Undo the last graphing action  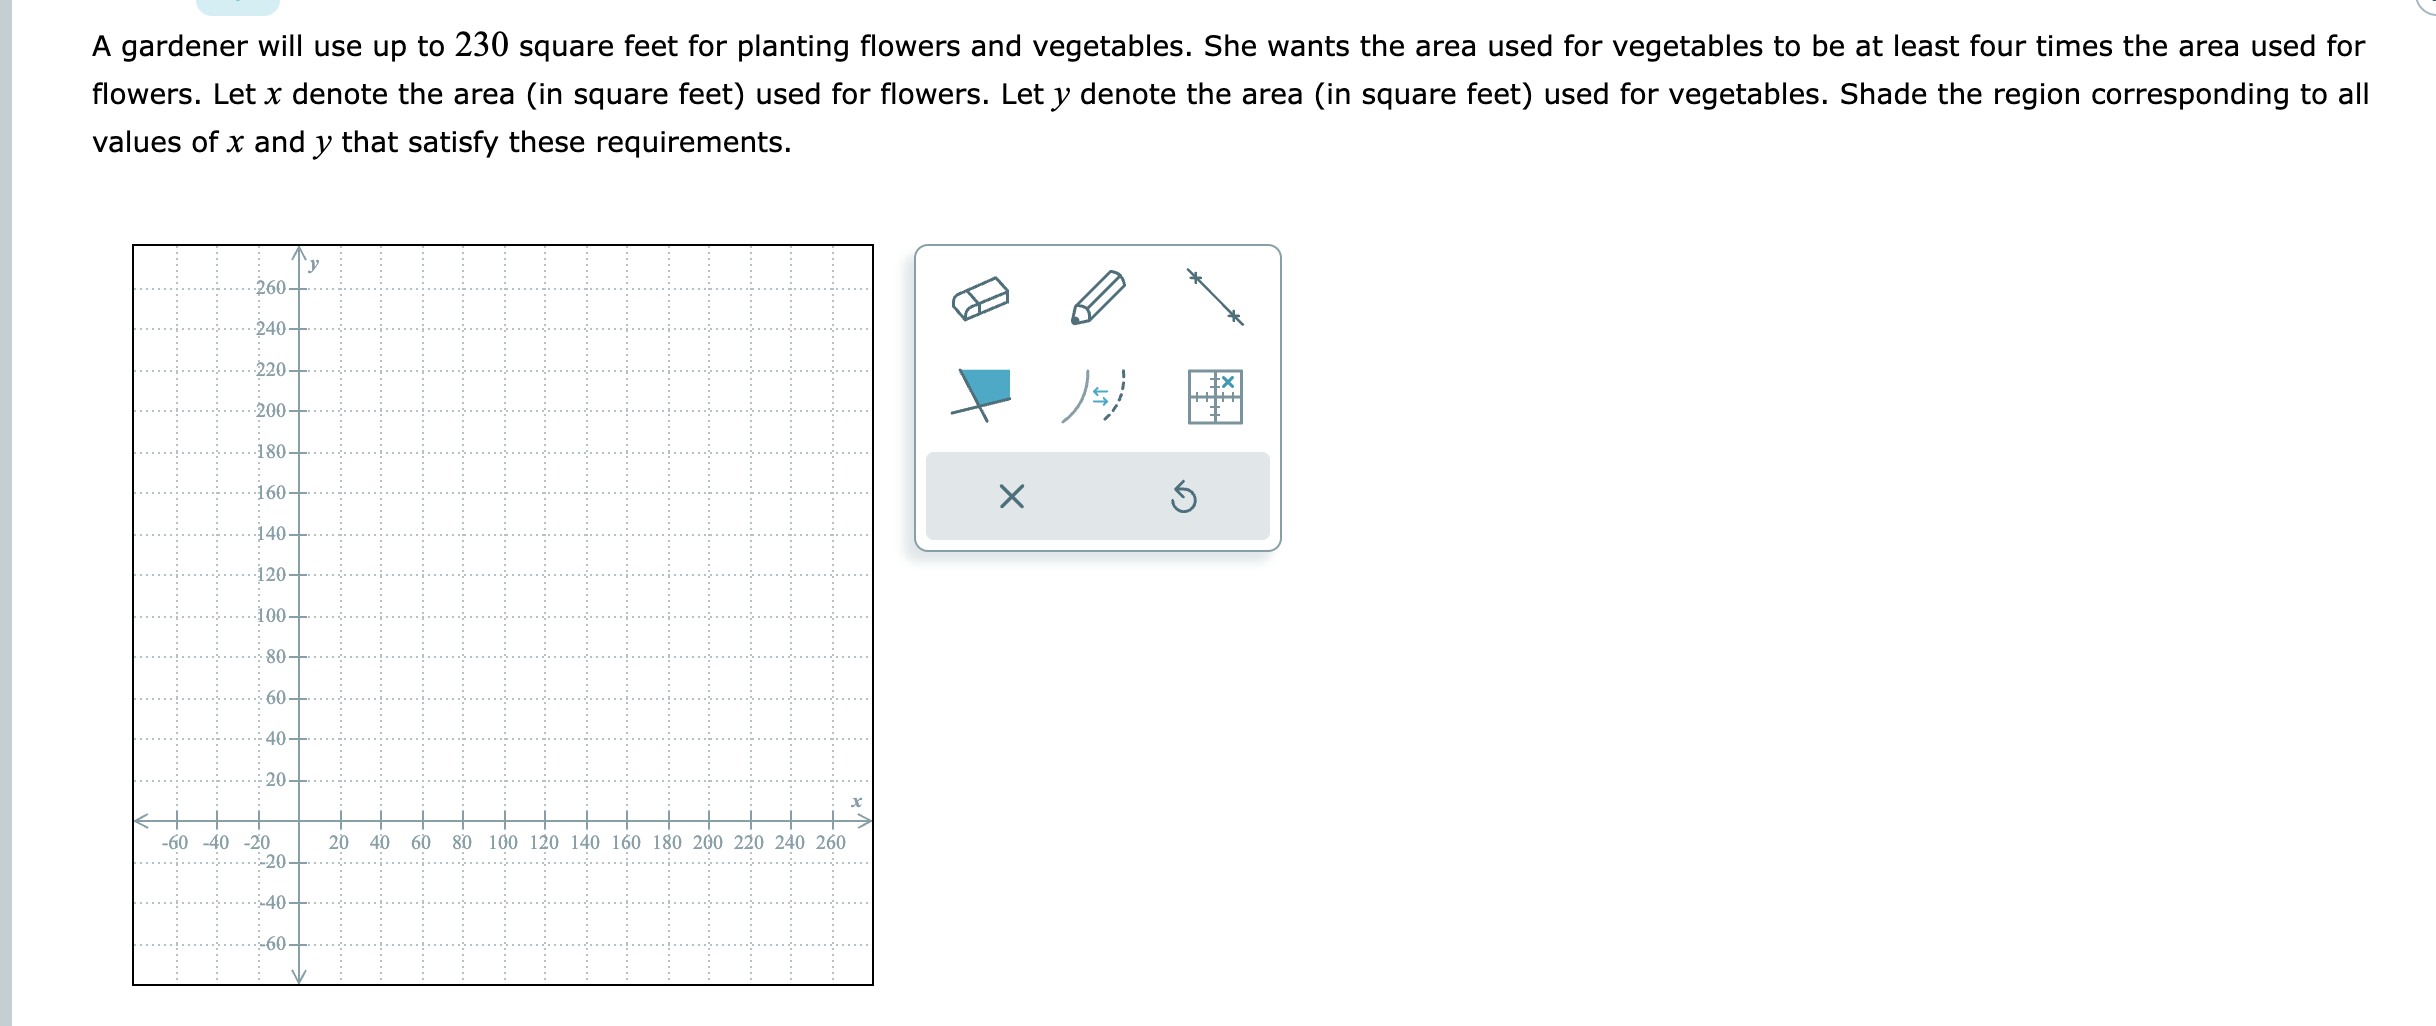[1183, 495]
